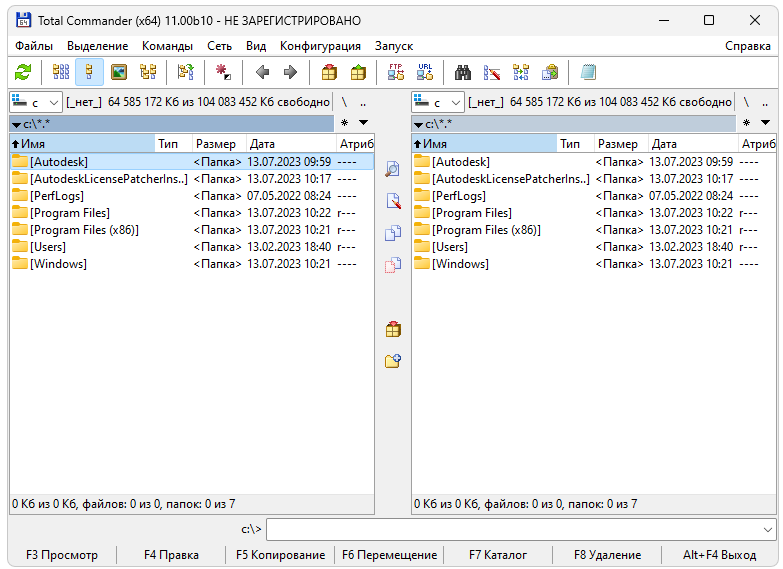Screen dimensions: 783x569
Task: Click the edit file icon between panels
Action: tap(393, 201)
